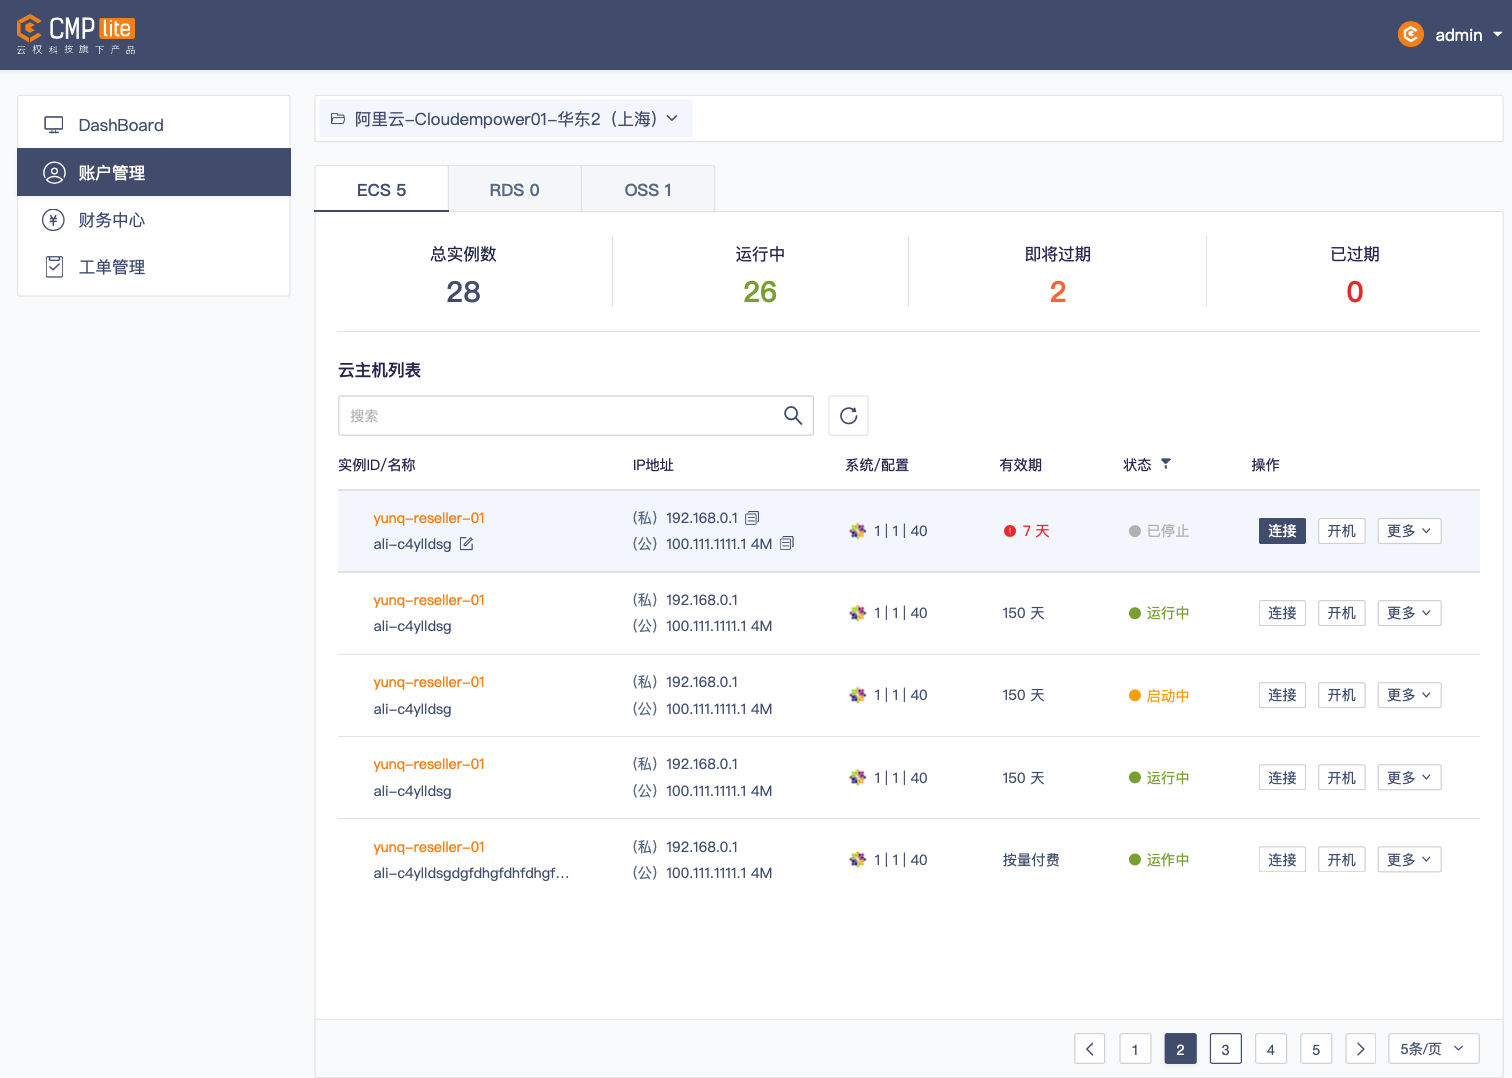Open yunq-reseller-01 link in the 按量付费 row

point(429,847)
